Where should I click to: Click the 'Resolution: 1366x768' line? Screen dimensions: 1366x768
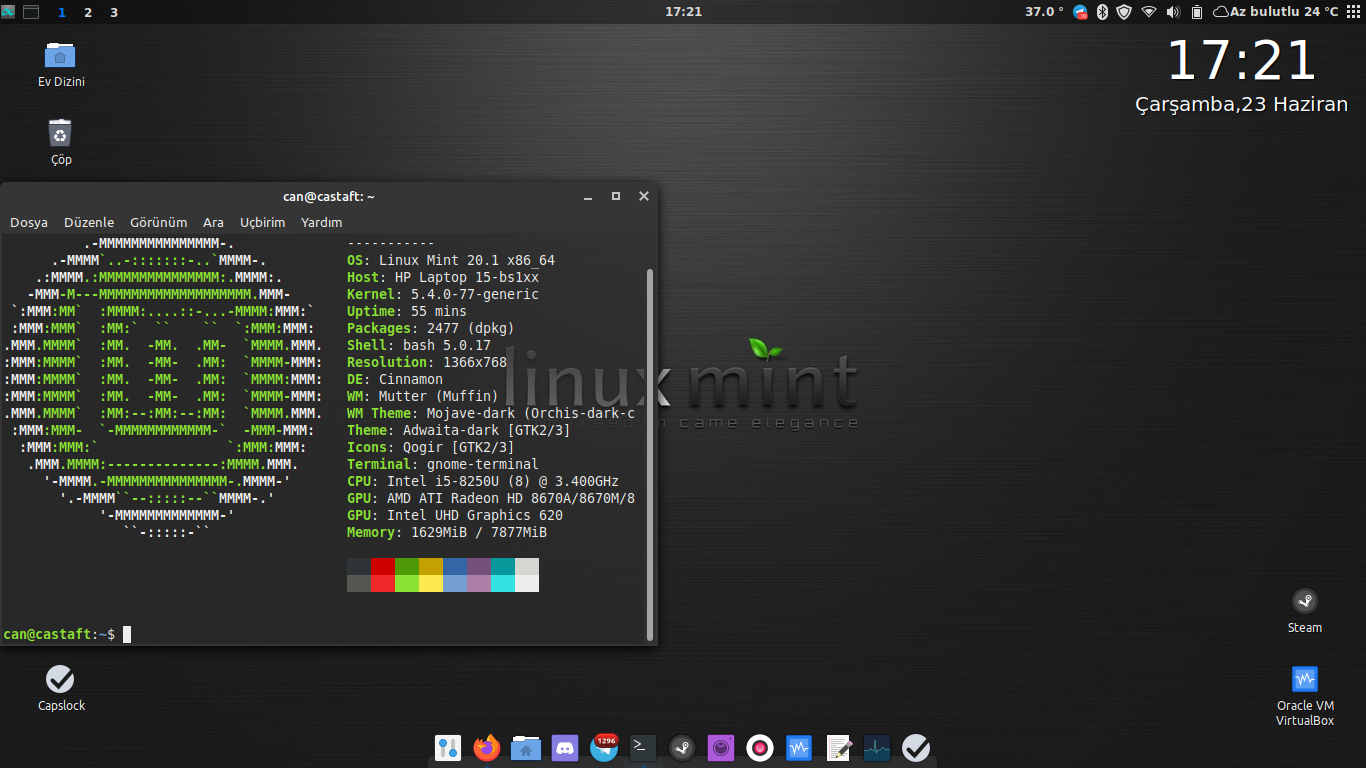pyautogui.click(x=427, y=362)
